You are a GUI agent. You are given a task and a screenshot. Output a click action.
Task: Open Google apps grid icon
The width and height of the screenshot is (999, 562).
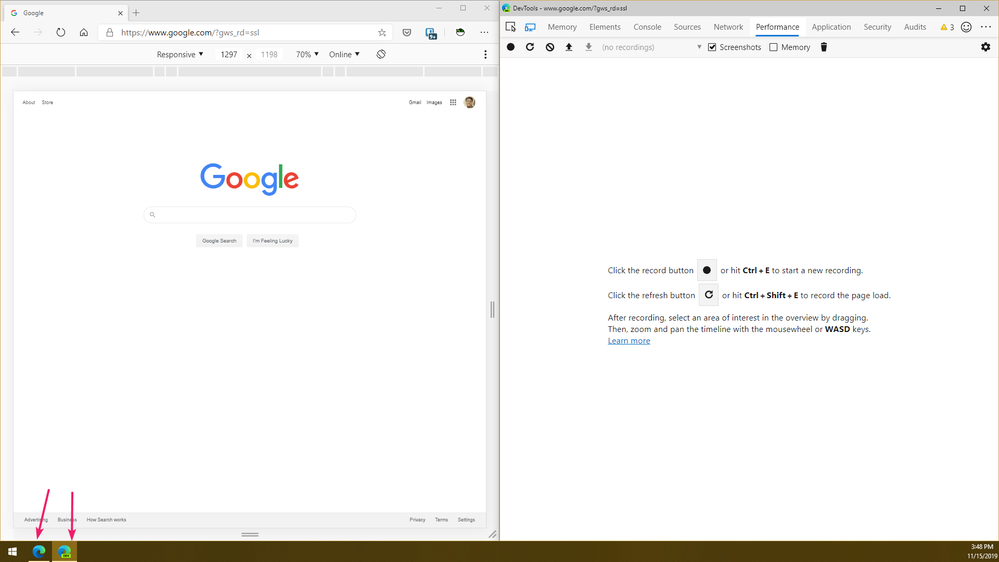[453, 102]
